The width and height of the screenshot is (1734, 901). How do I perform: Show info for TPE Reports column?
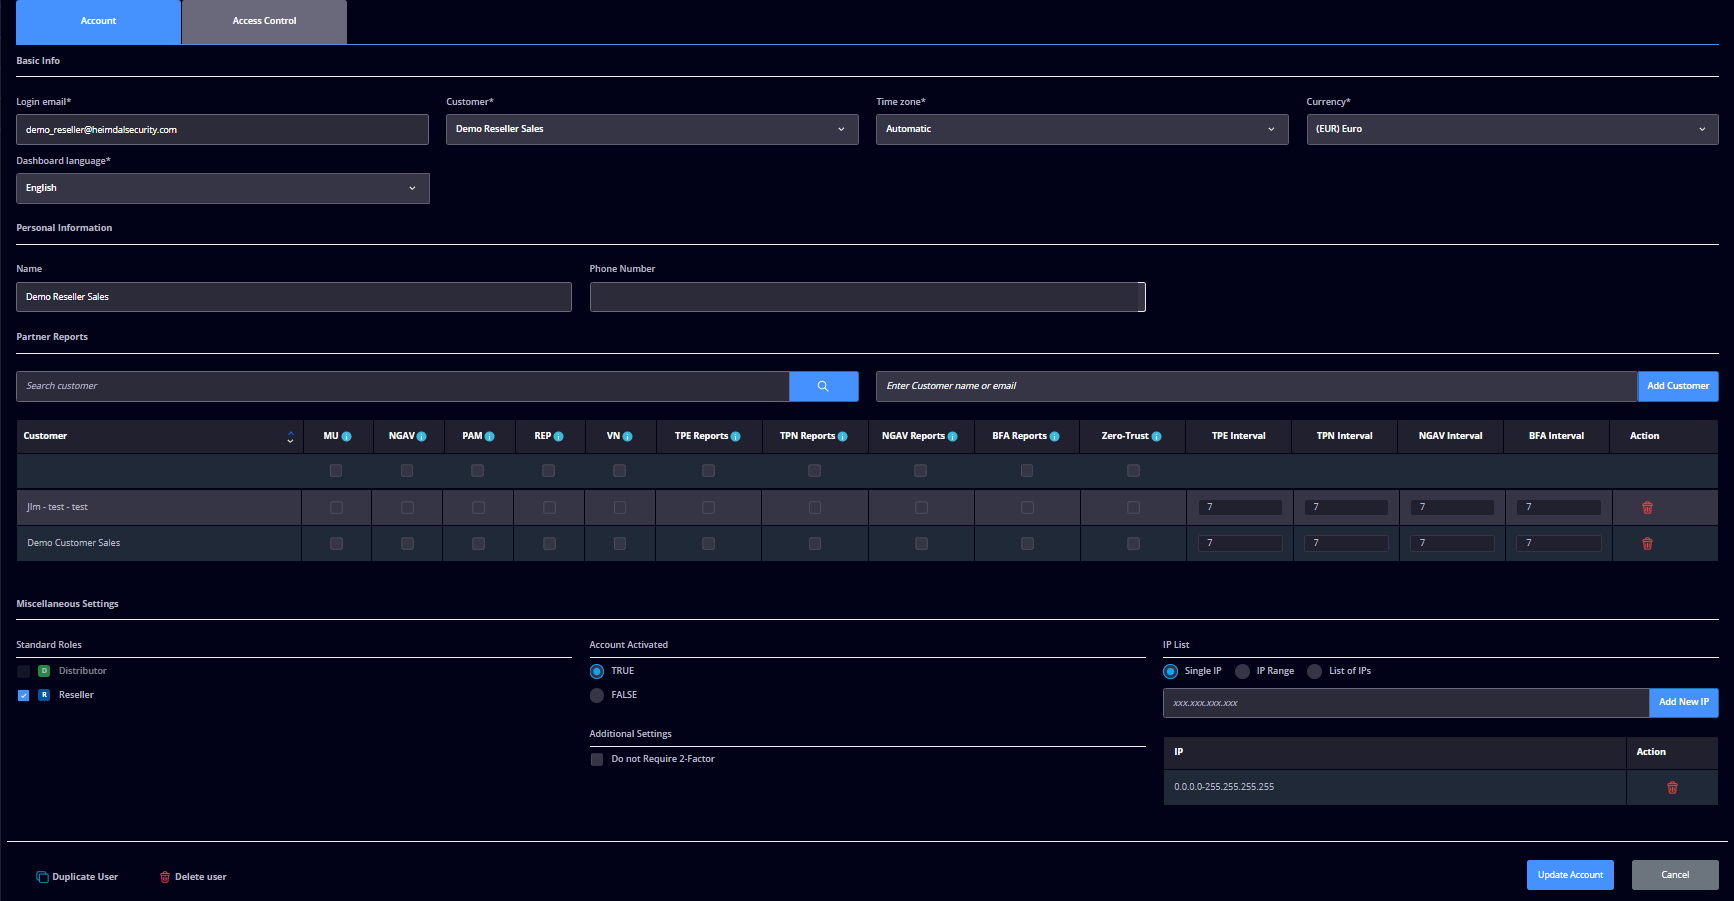point(736,437)
